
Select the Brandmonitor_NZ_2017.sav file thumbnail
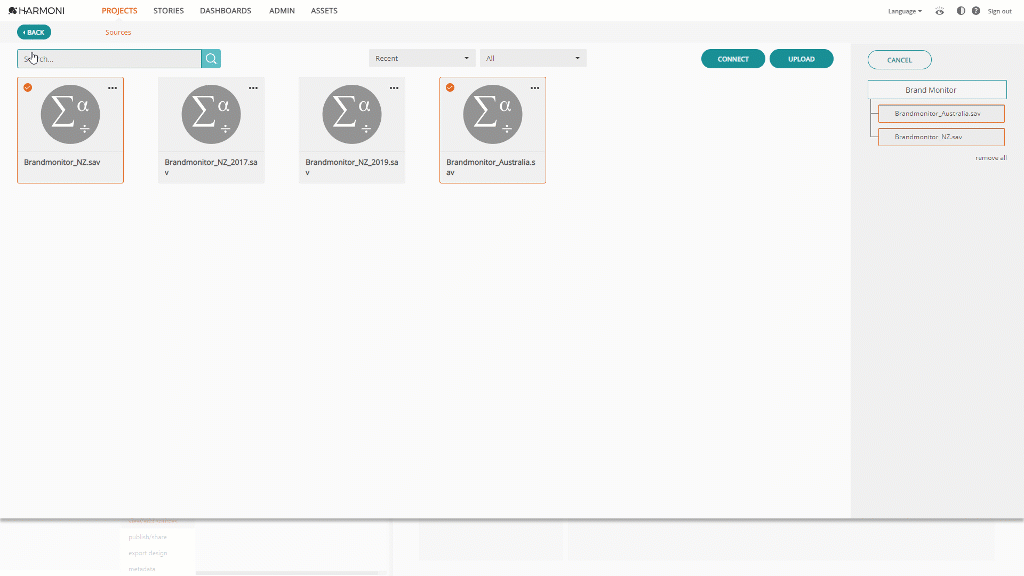click(x=211, y=114)
